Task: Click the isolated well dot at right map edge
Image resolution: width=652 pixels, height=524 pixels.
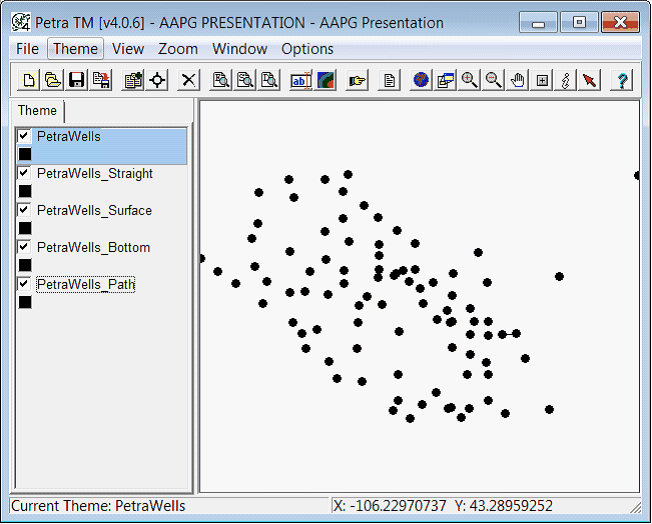Action: 637,176
